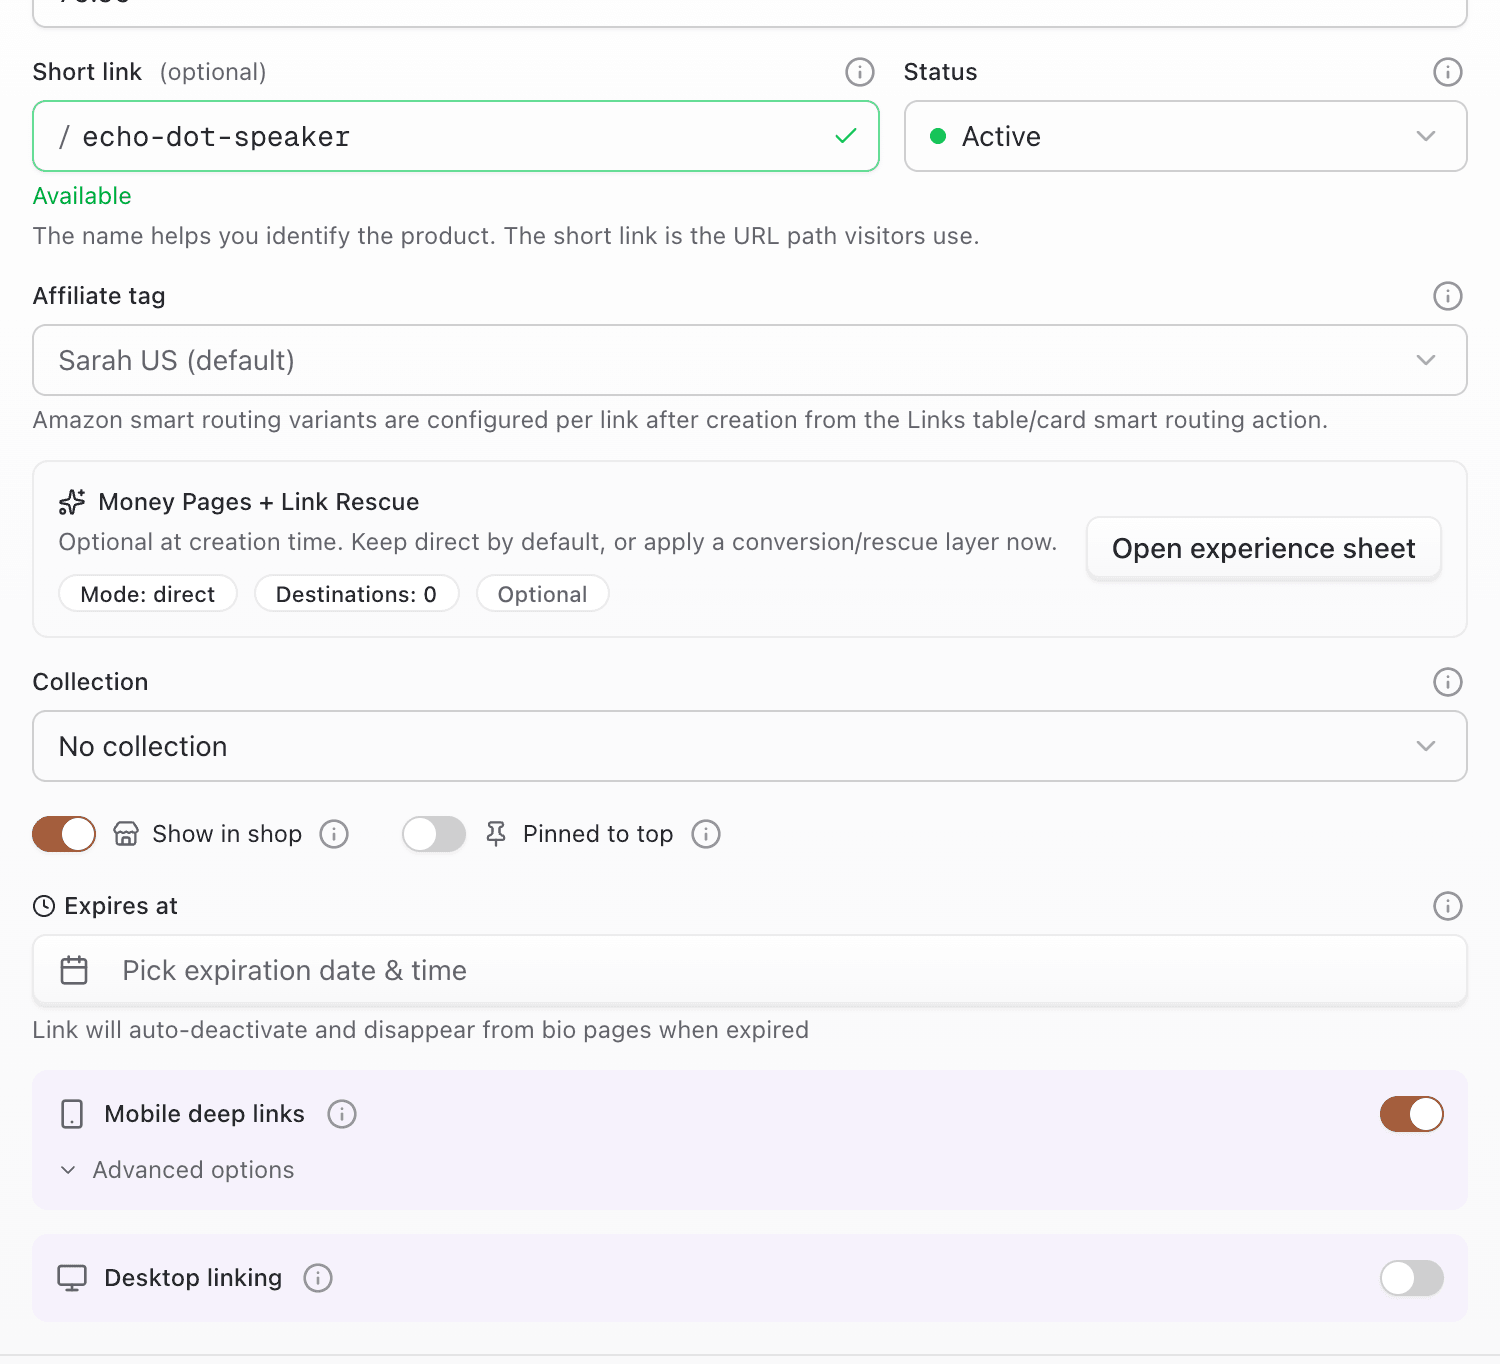Click the Short link info icon
This screenshot has height=1364, width=1500.
point(859,72)
